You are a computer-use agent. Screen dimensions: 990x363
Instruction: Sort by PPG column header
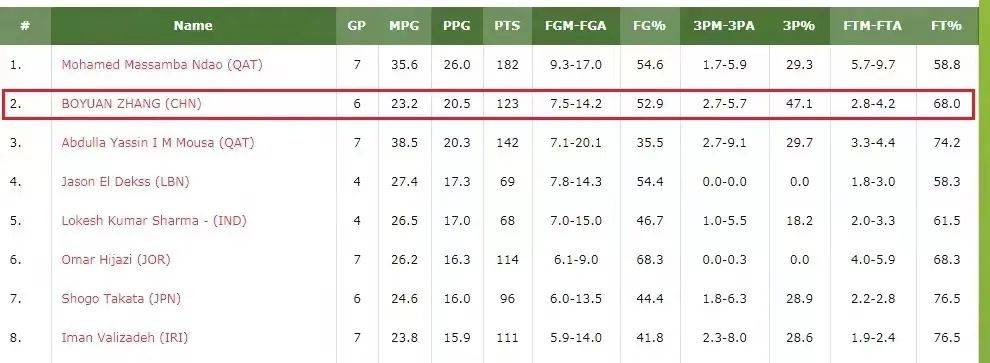[x=456, y=26]
